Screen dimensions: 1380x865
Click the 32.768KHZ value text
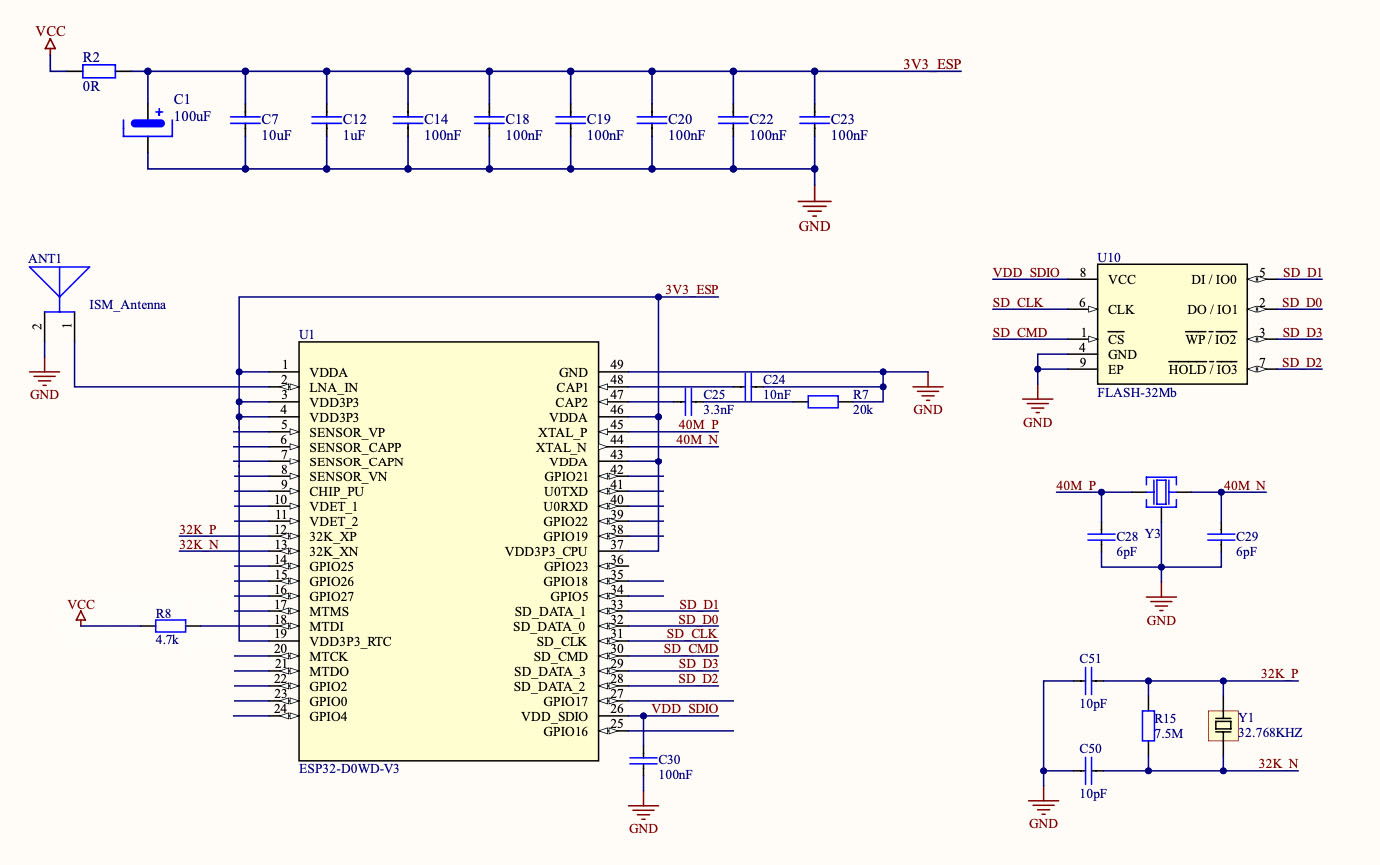pos(1270,733)
